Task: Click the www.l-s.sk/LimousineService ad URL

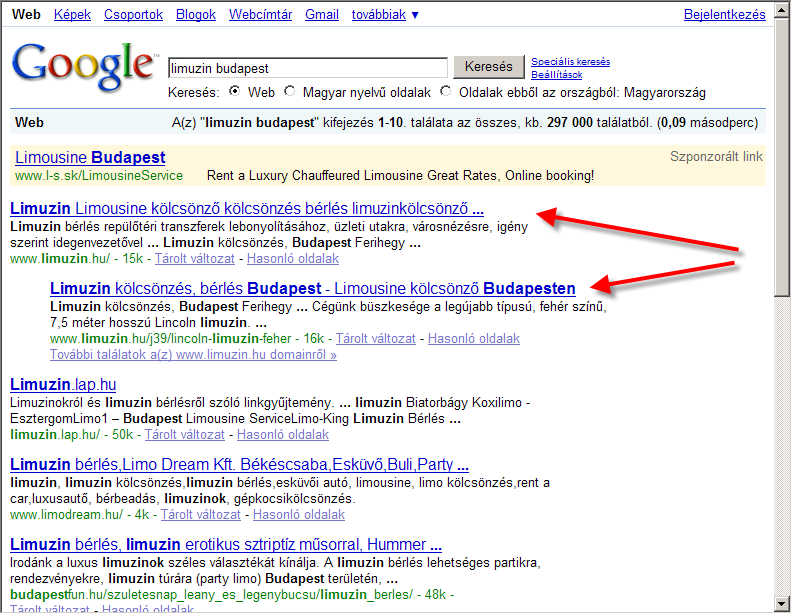Action: tap(99, 176)
